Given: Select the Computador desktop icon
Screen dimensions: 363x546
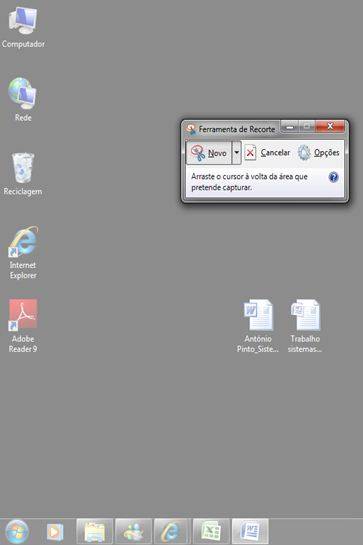Looking at the screenshot, I should tap(23, 28).
